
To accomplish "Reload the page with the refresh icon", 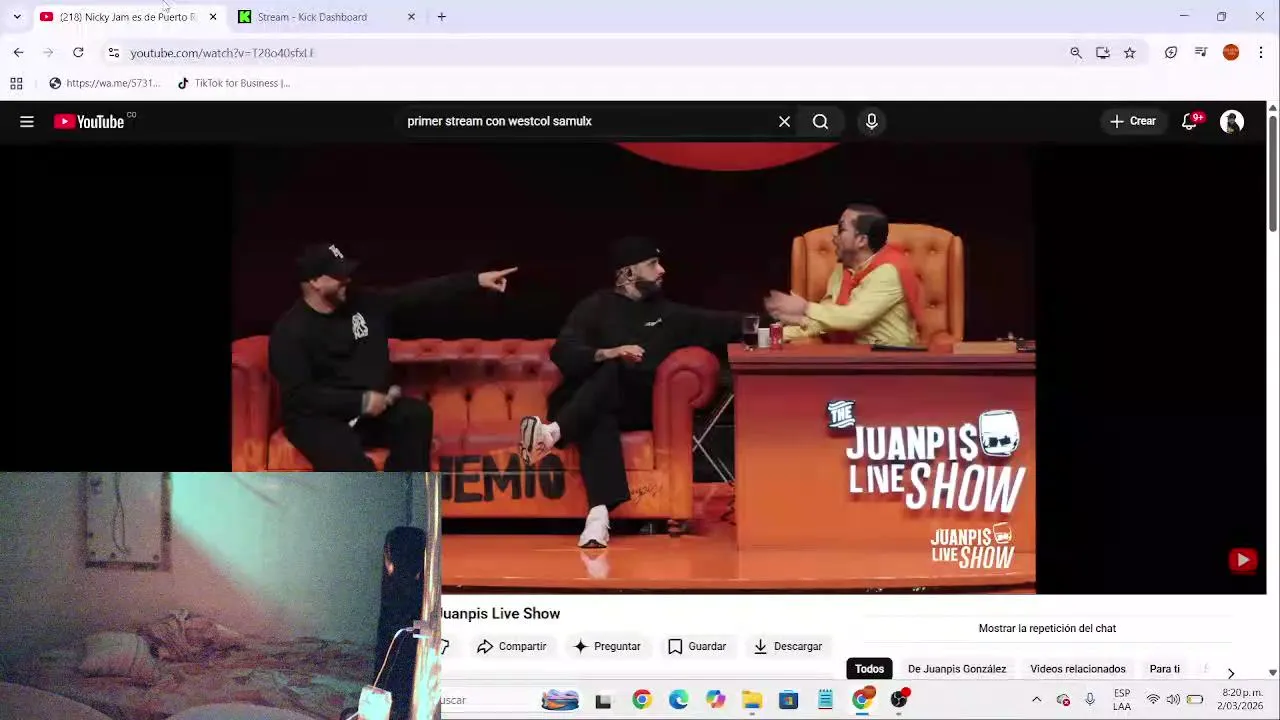I will tap(78, 52).
